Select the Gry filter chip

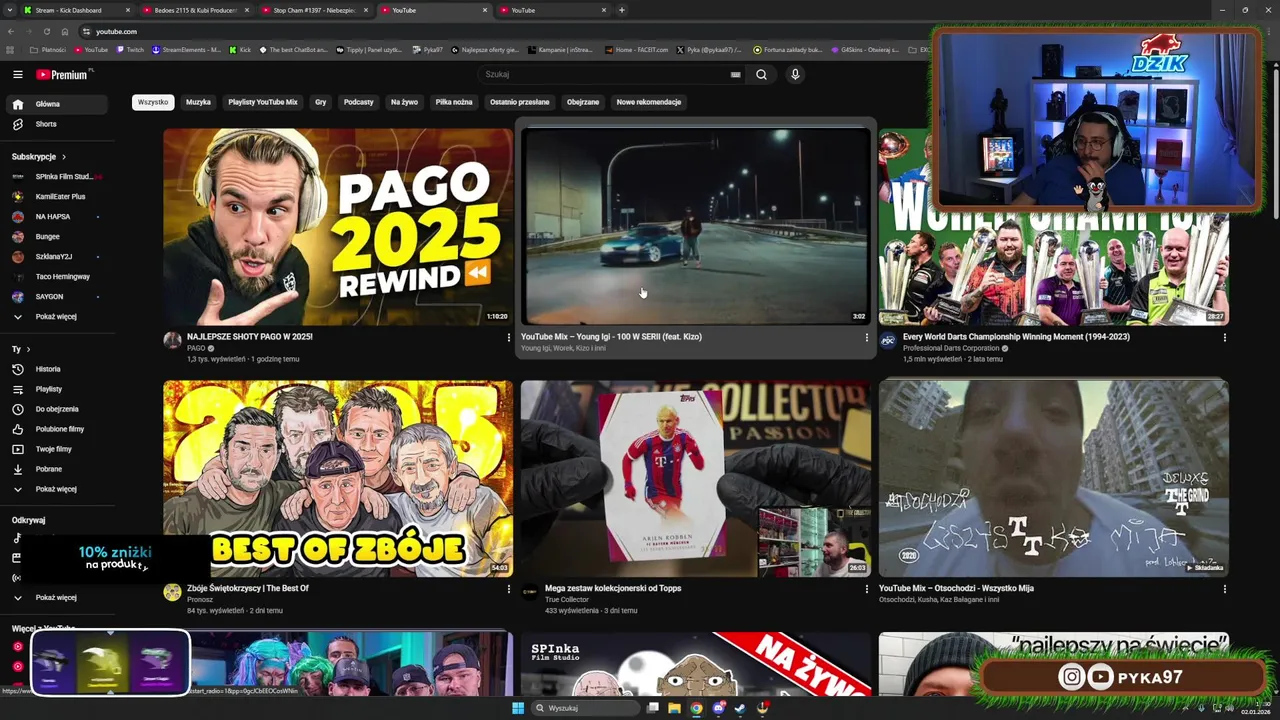click(321, 102)
